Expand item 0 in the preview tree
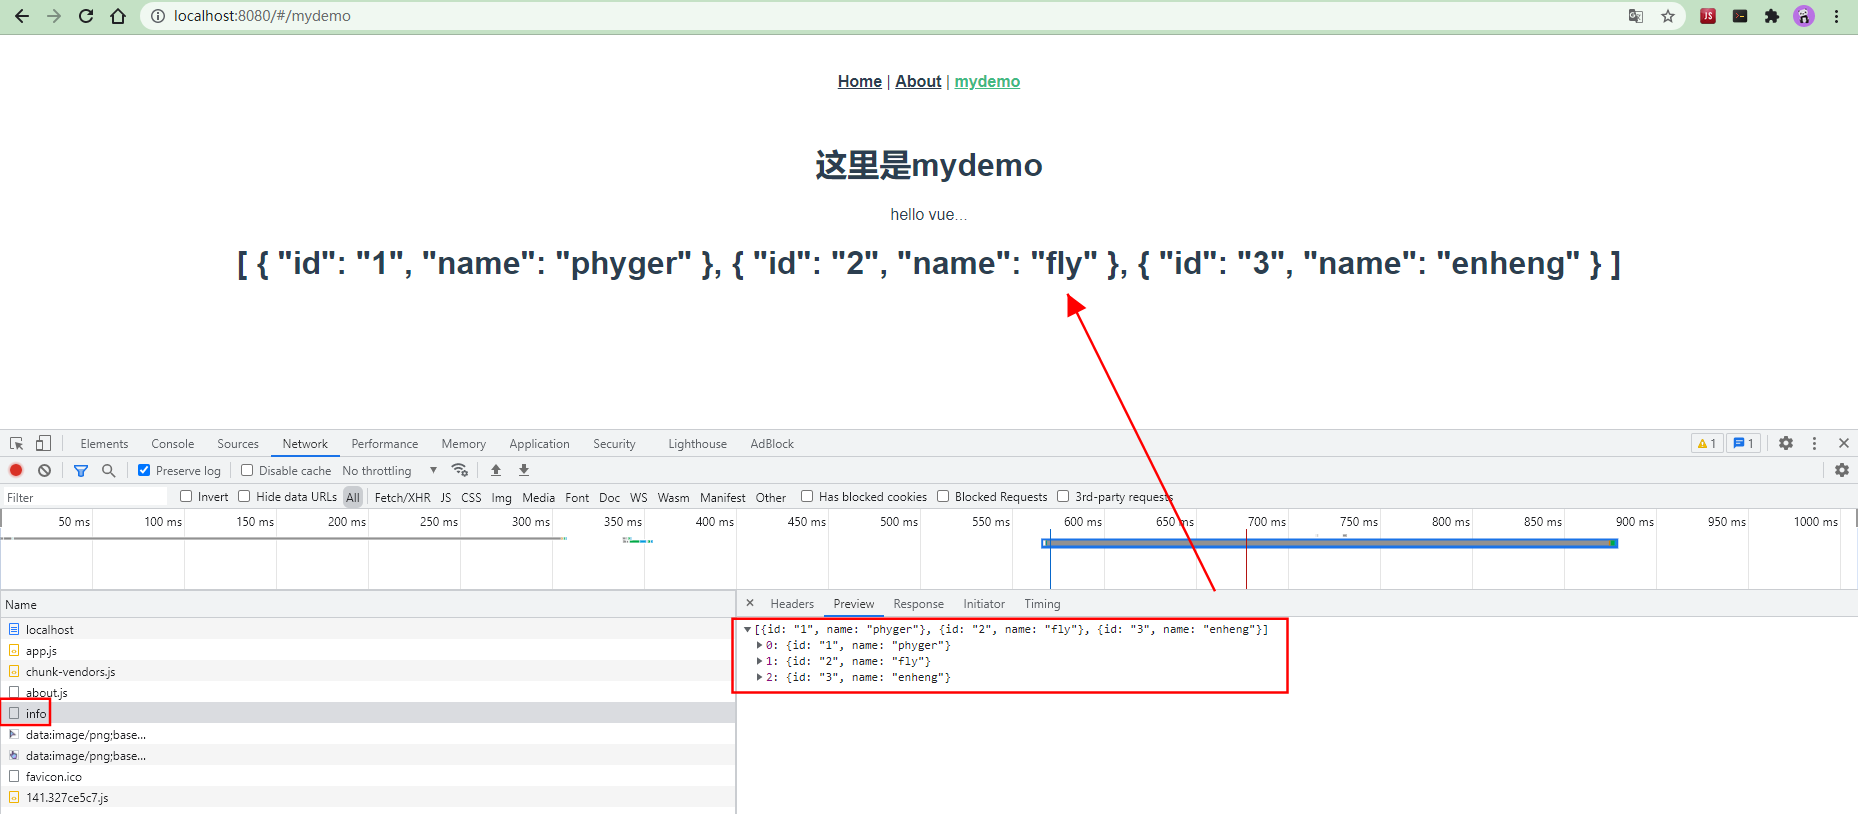This screenshot has height=814, width=1858. 760,646
